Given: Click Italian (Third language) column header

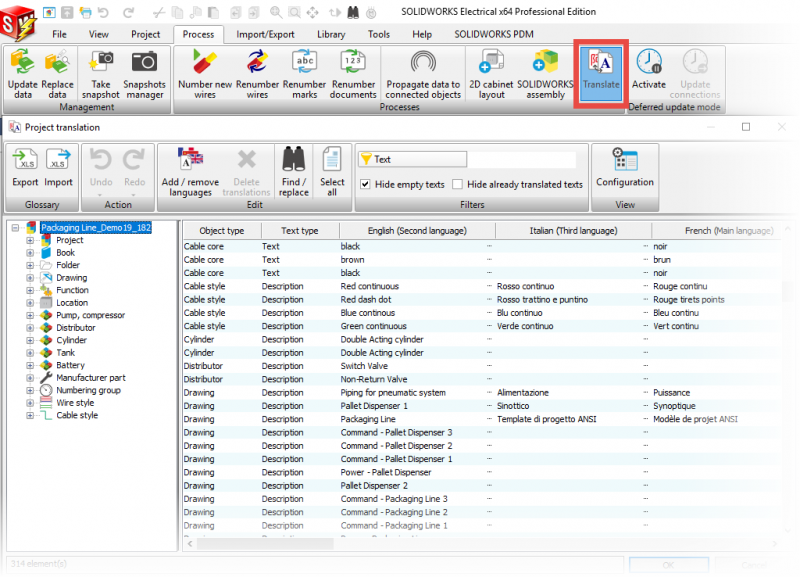Looking at the screenshot, I should [573, 231].
